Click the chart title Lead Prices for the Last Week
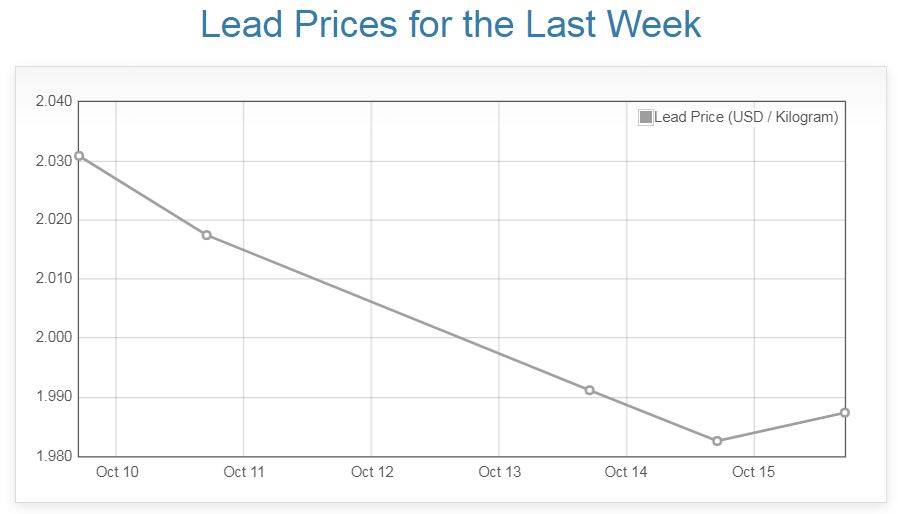This screenshot has height=514, width=898. point(449,25)
